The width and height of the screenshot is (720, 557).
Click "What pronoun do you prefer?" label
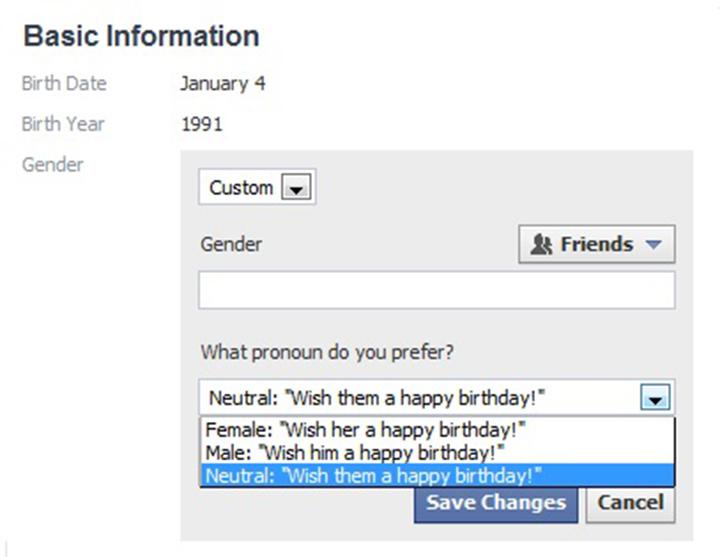327,353
